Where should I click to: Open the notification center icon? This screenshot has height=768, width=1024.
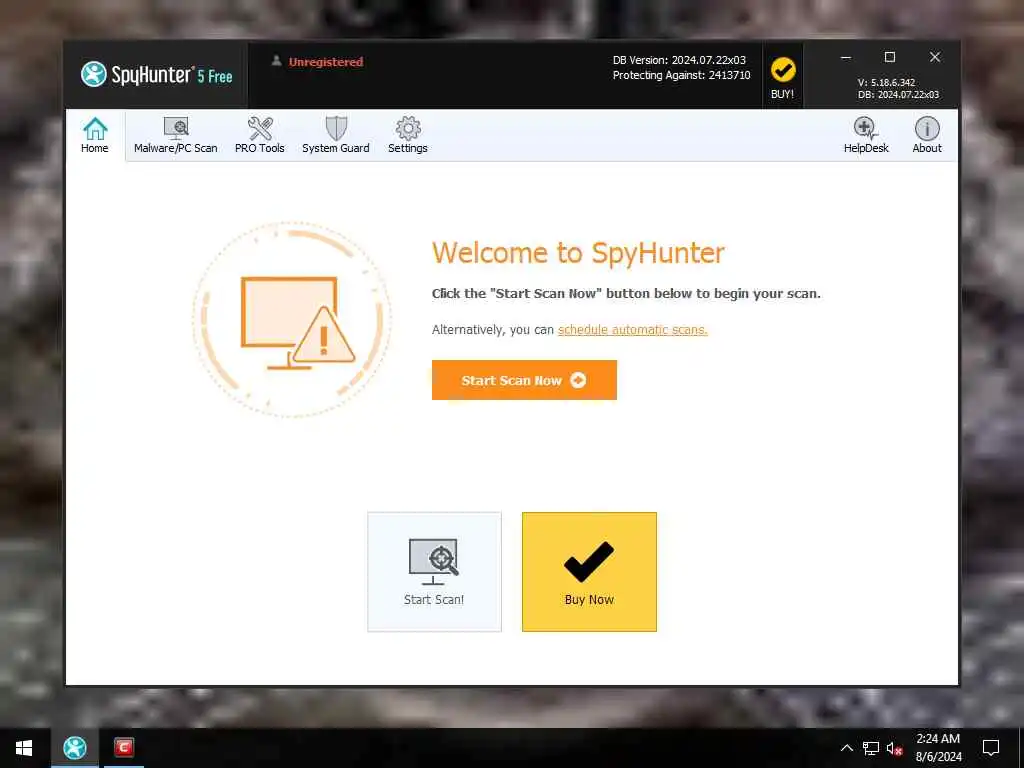tap(991, 748)
